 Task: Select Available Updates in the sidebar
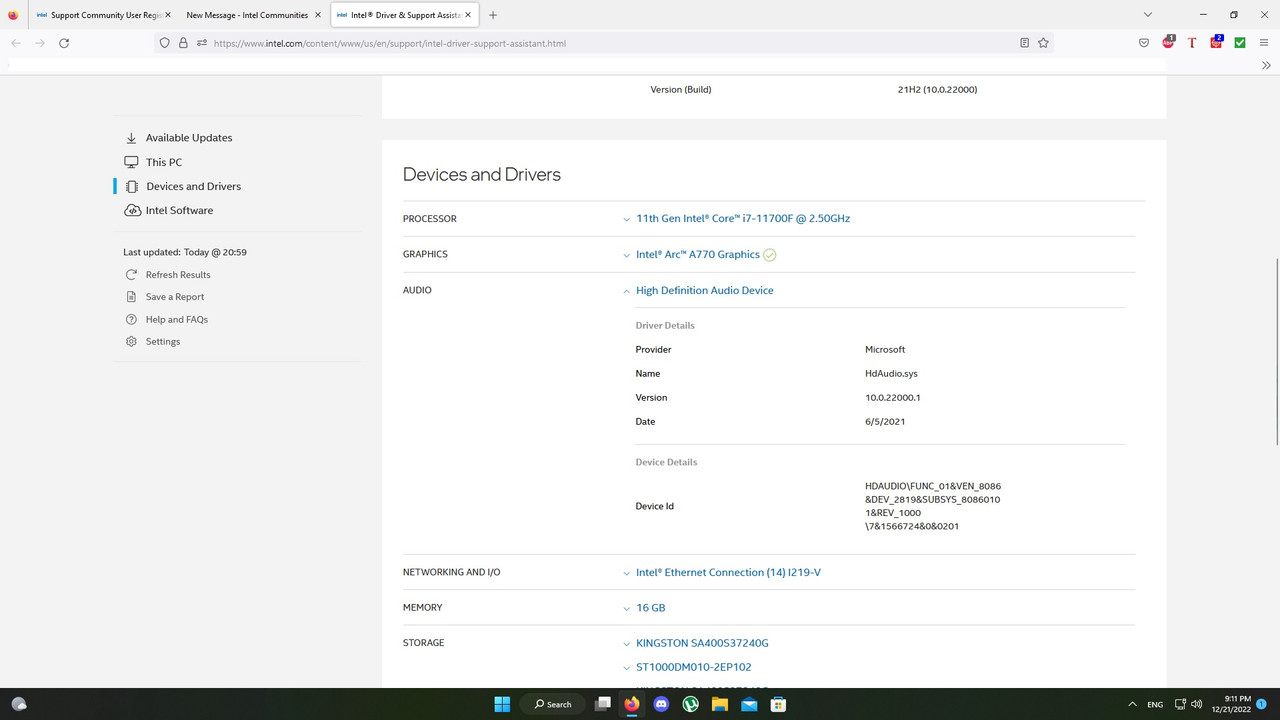coord(189,138)
